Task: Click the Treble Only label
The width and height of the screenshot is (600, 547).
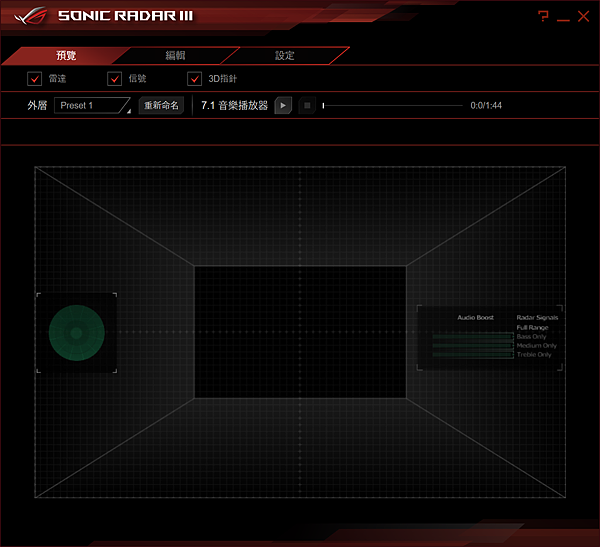Action: click(x=534, y=355)
